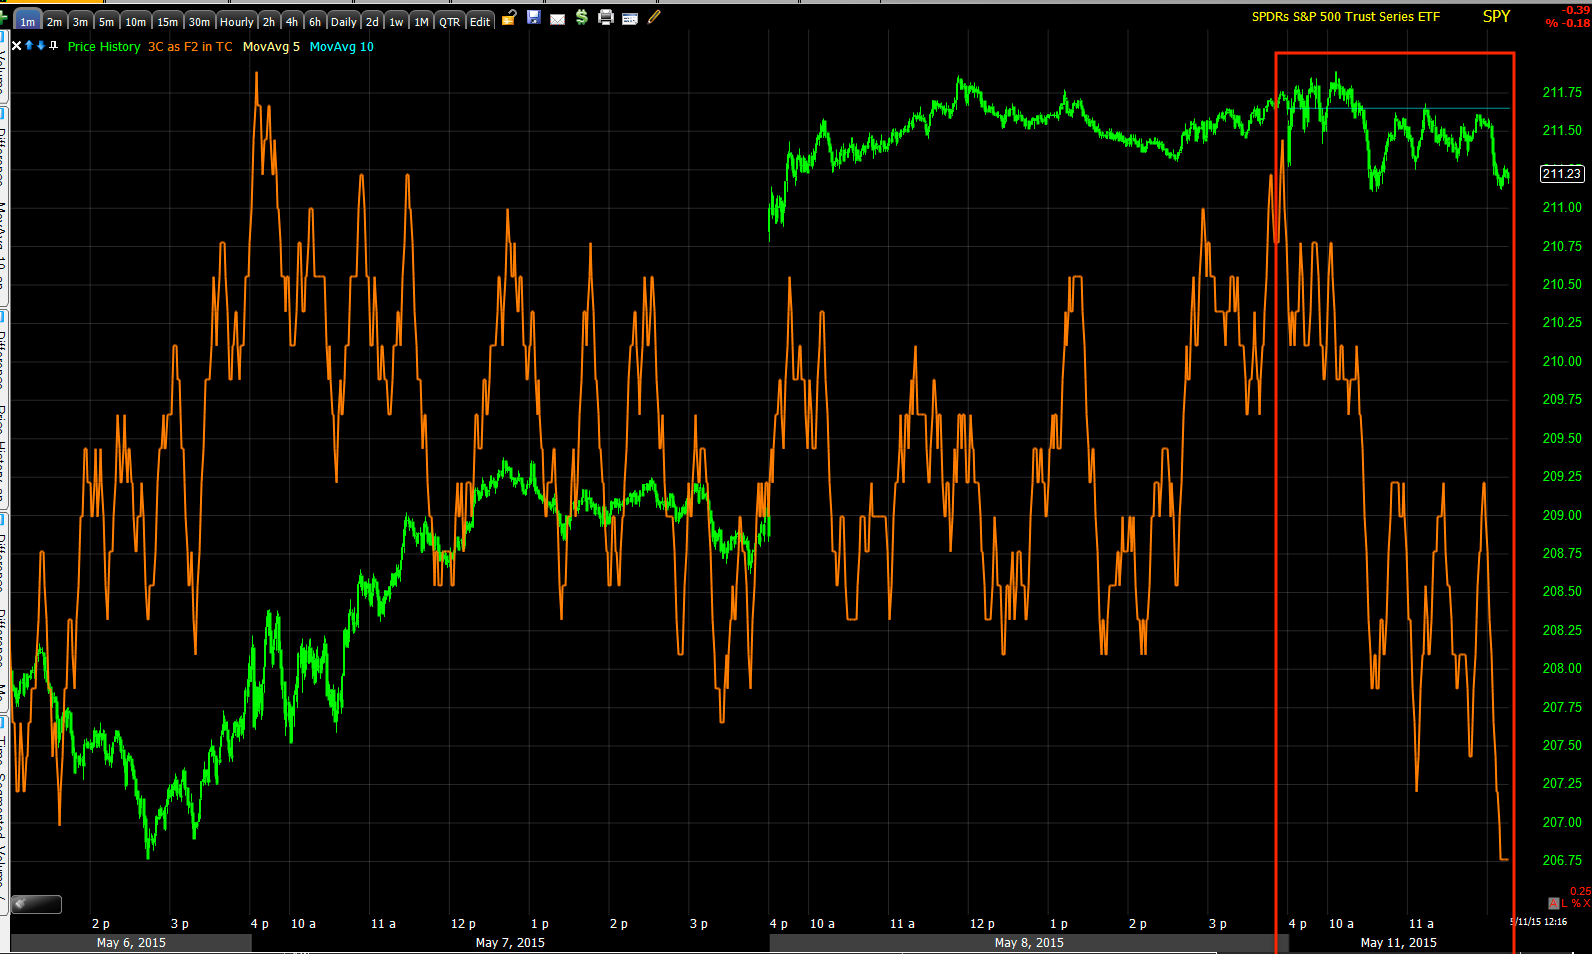Viewport: 1592px width, 954px height.
Task: Click the SPY ticker symbol
Action: (x=1497, y=16)
